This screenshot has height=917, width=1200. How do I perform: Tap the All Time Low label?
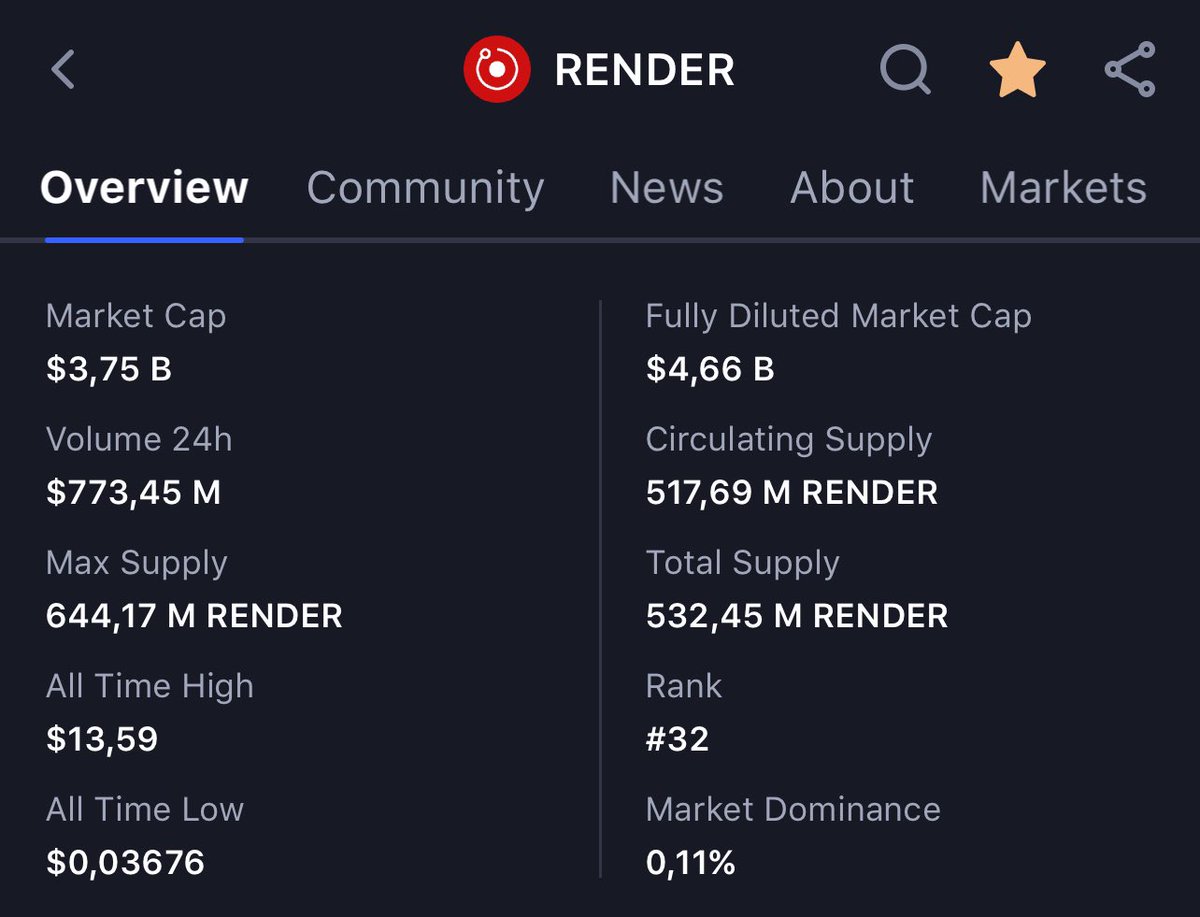145,809
